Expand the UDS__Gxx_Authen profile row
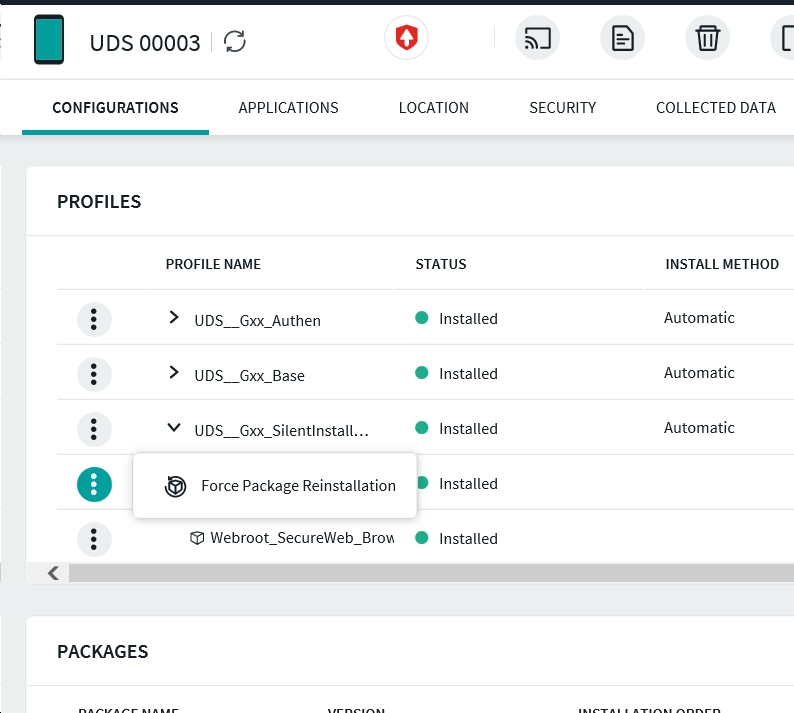The width and height of the screenshot is (794, 713). point(175,318)
